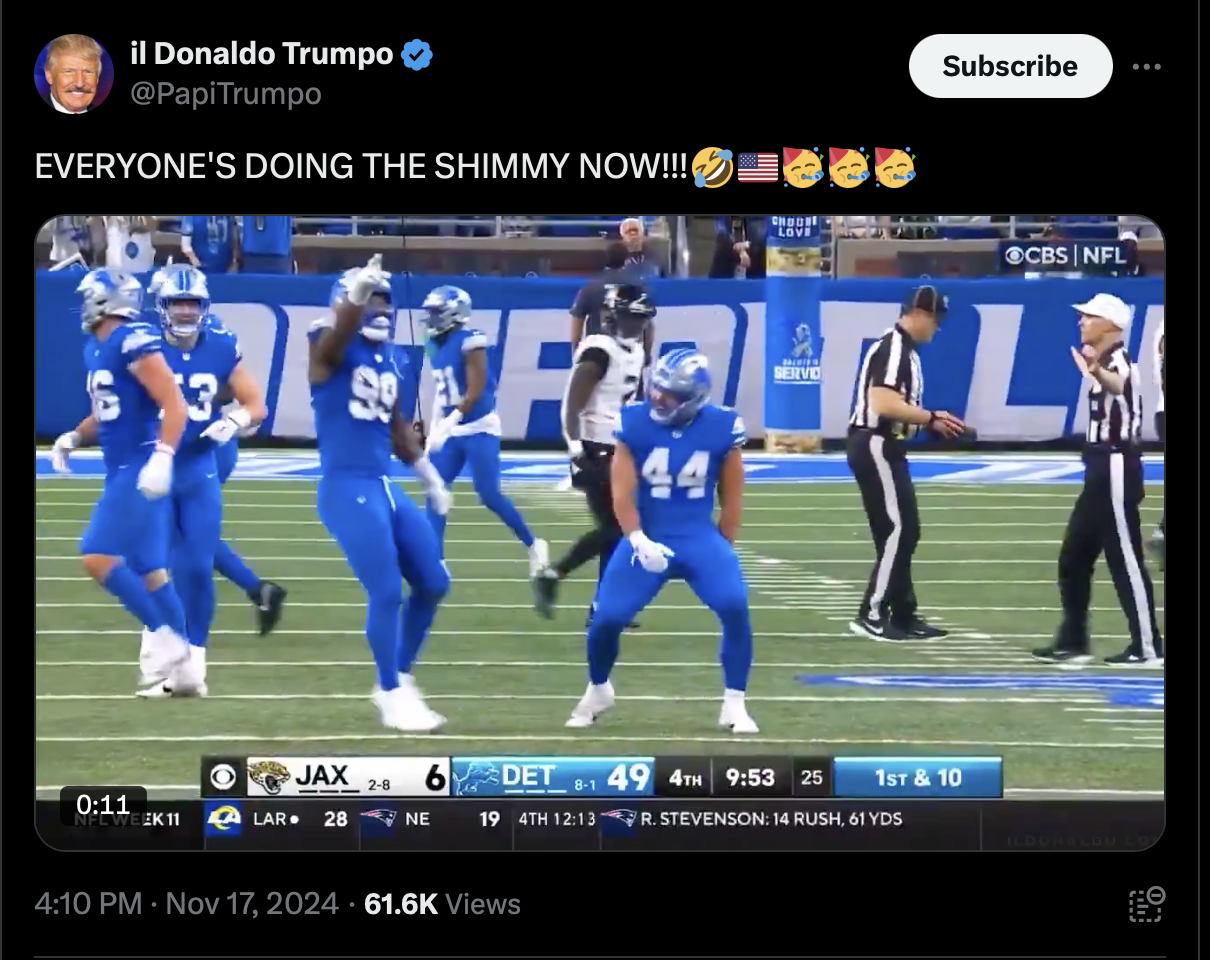
Task: Click the Lions DET score 49
Action: point(629,777)
